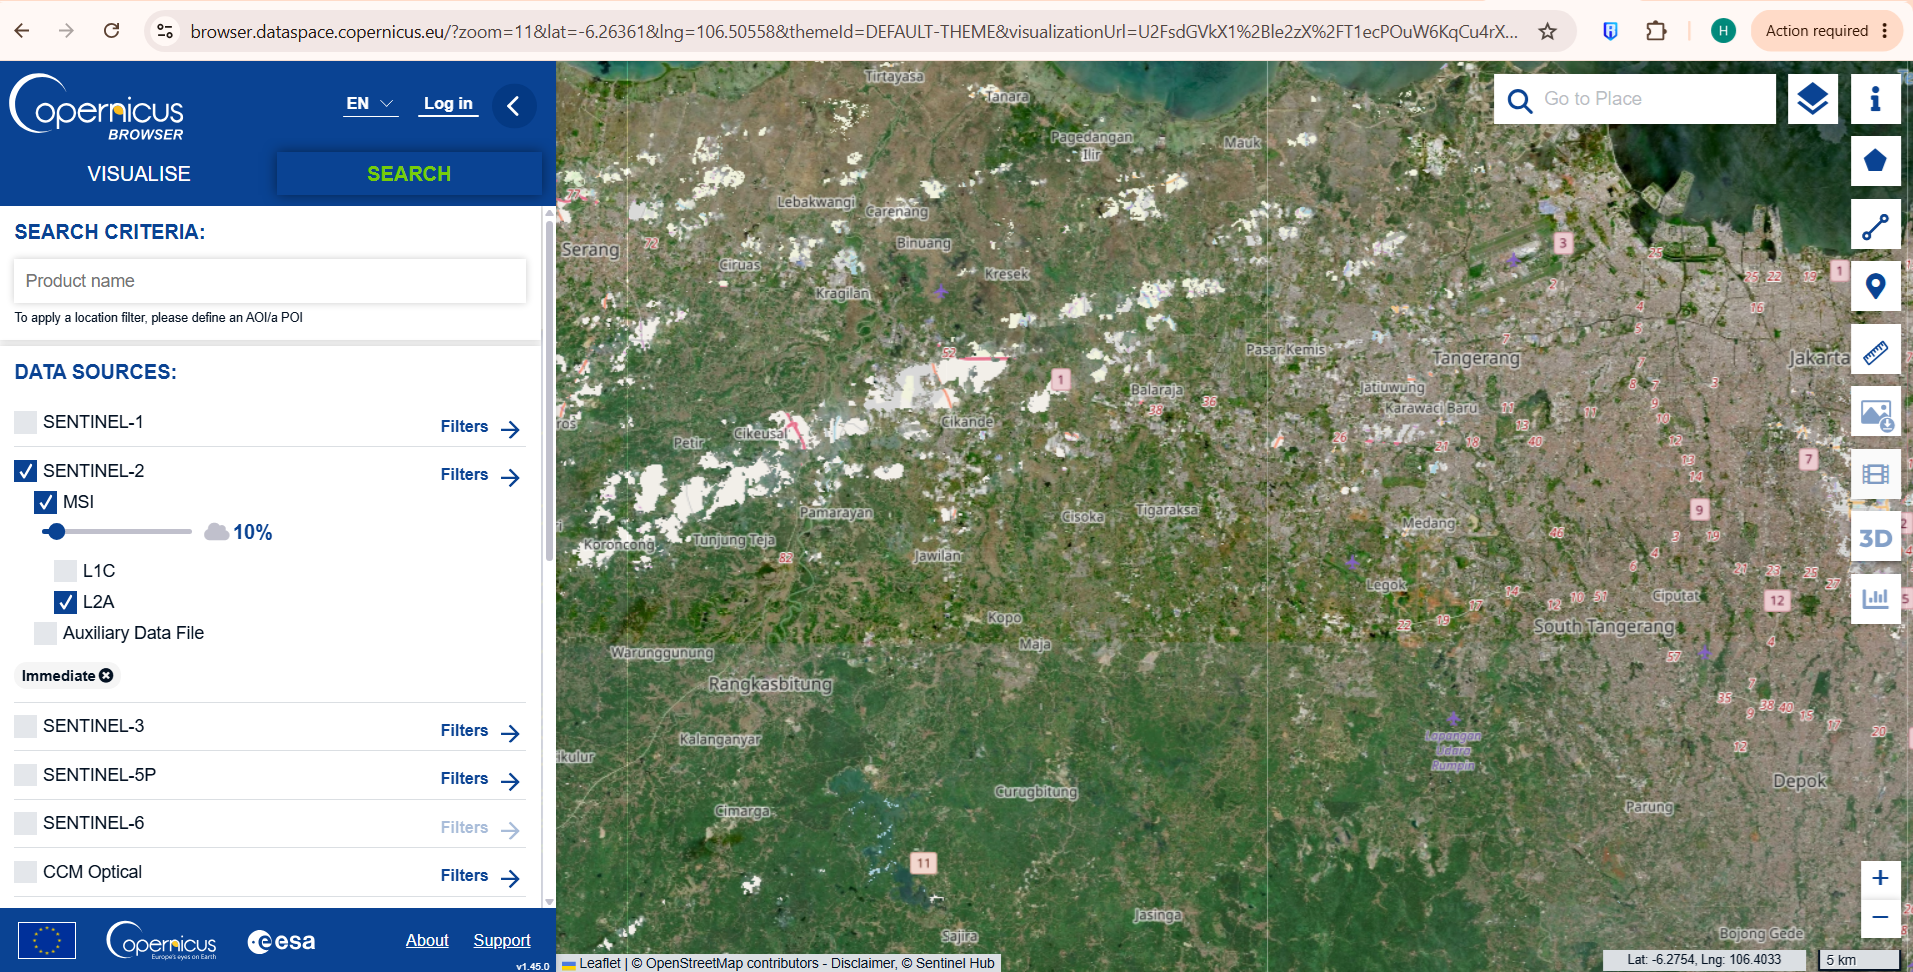This screenshot has width=1913, height=972.
Task: Collapse the side panel with chevron
Action: pos(514,106)
